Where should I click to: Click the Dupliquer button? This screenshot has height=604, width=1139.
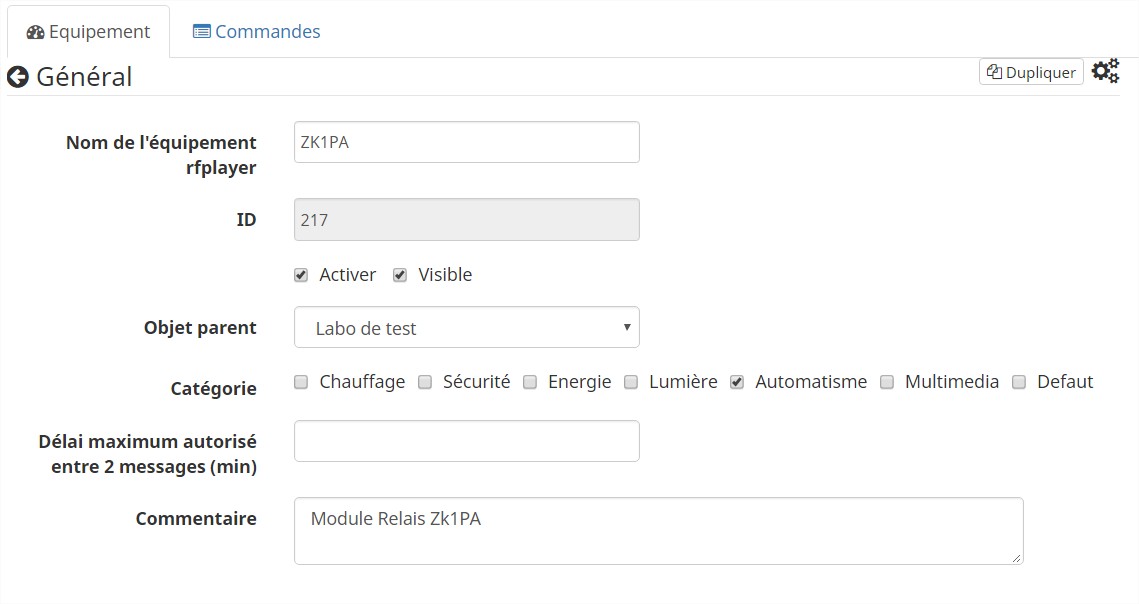[x=1031, y=72]
